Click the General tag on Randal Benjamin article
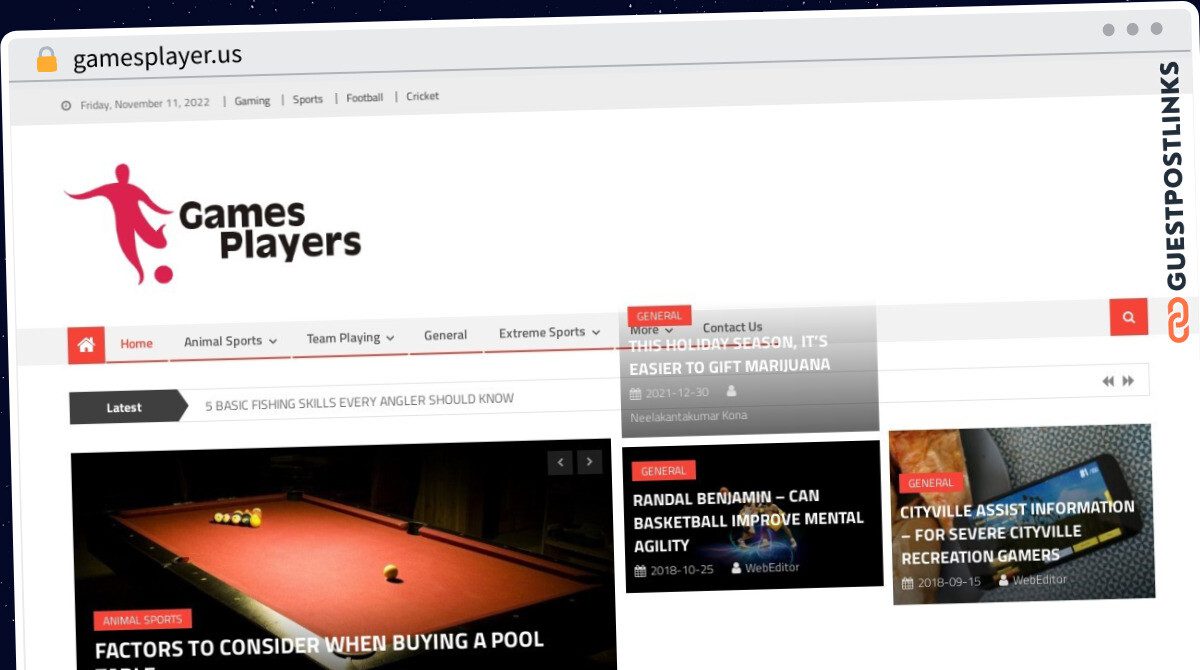This screenshot has height=670, width=1200. click(x=664, y=471)
